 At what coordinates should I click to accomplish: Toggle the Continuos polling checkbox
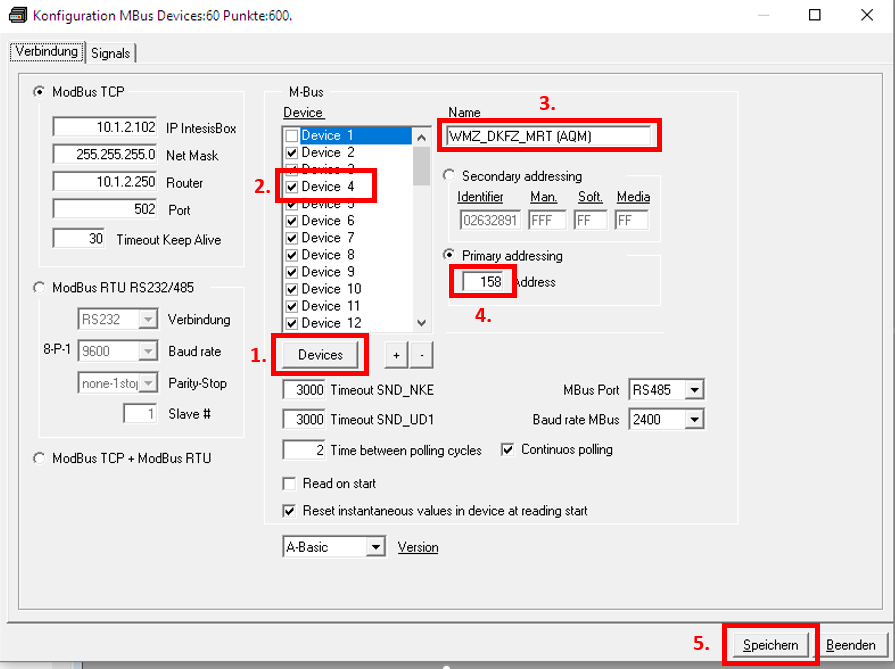coord(506,450)
